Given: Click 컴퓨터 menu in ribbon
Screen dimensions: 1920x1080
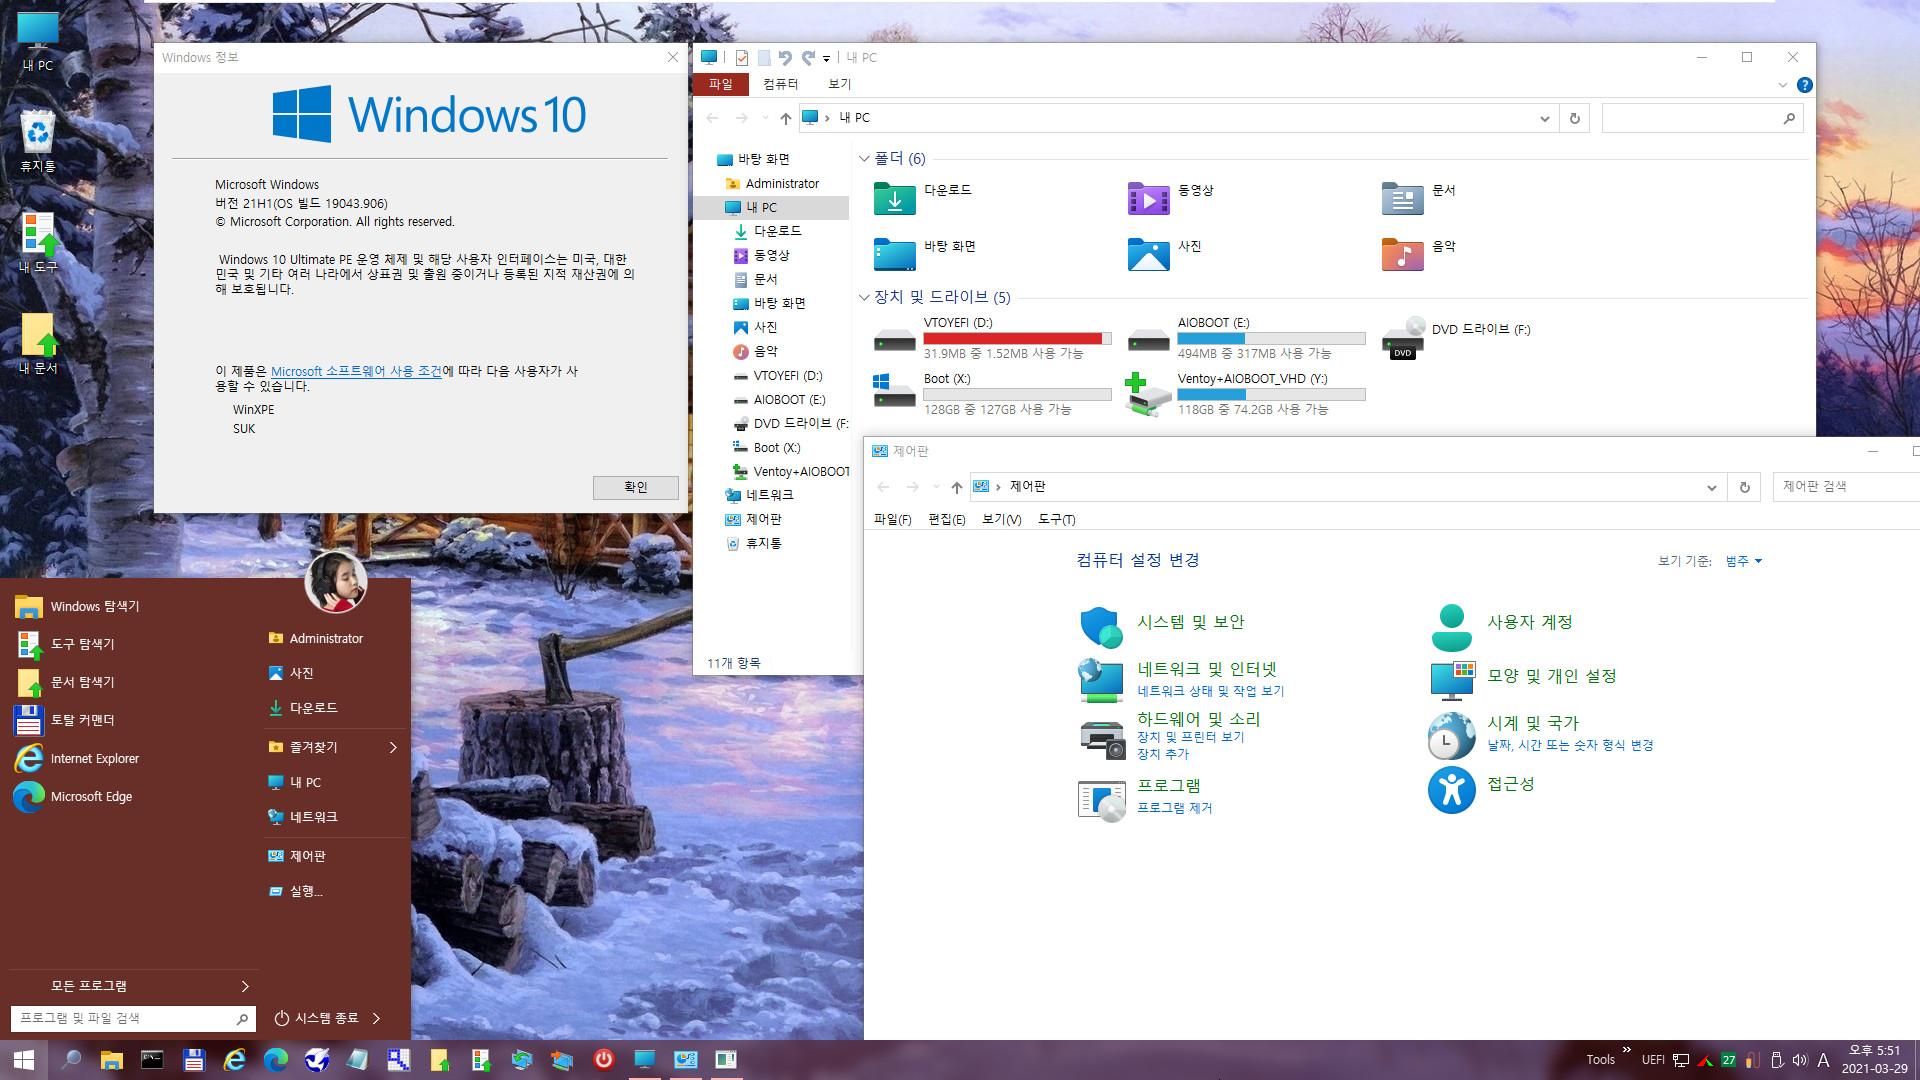Looking at the screenshot, I should click(781, 83).
